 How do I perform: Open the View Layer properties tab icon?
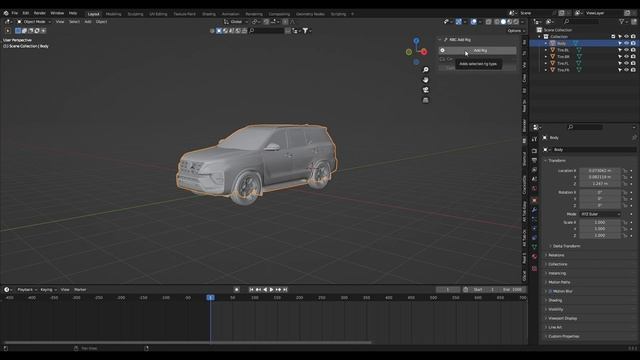[x=534, y=170]
